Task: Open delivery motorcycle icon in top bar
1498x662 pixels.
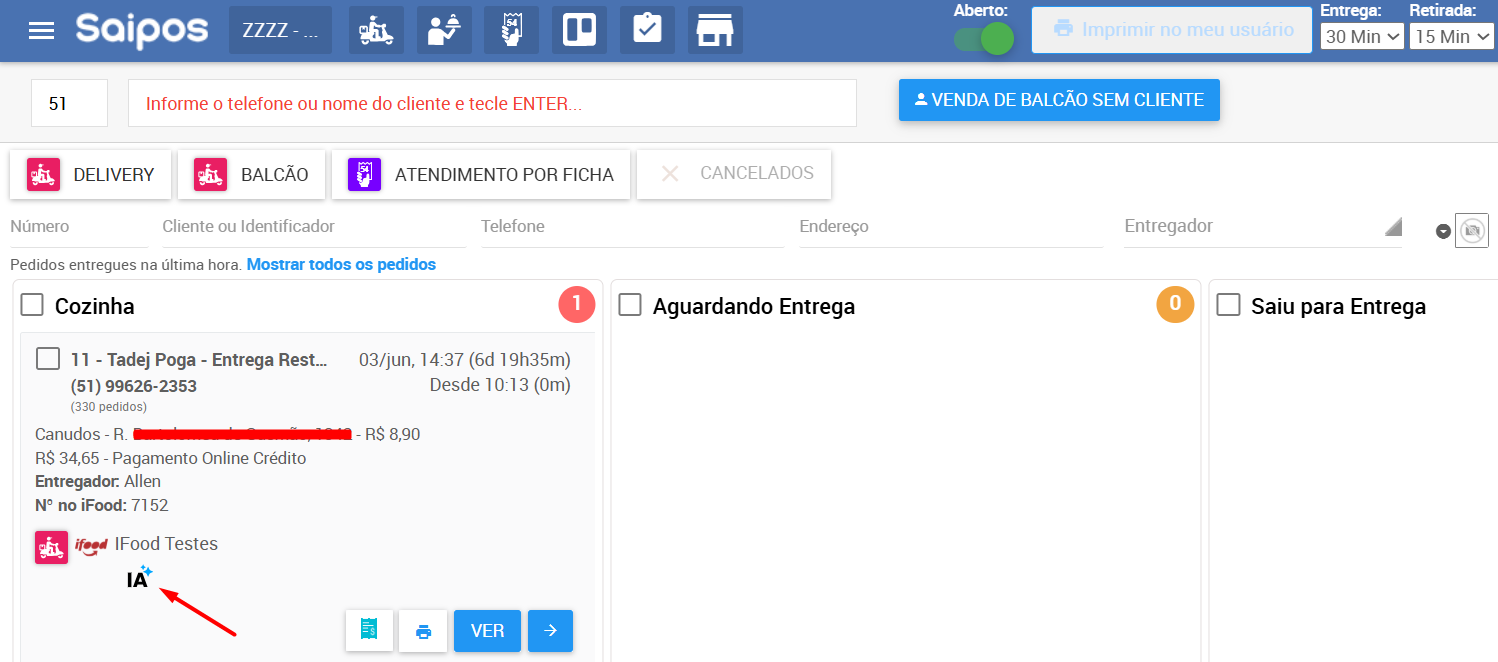Action: (376, 30)
